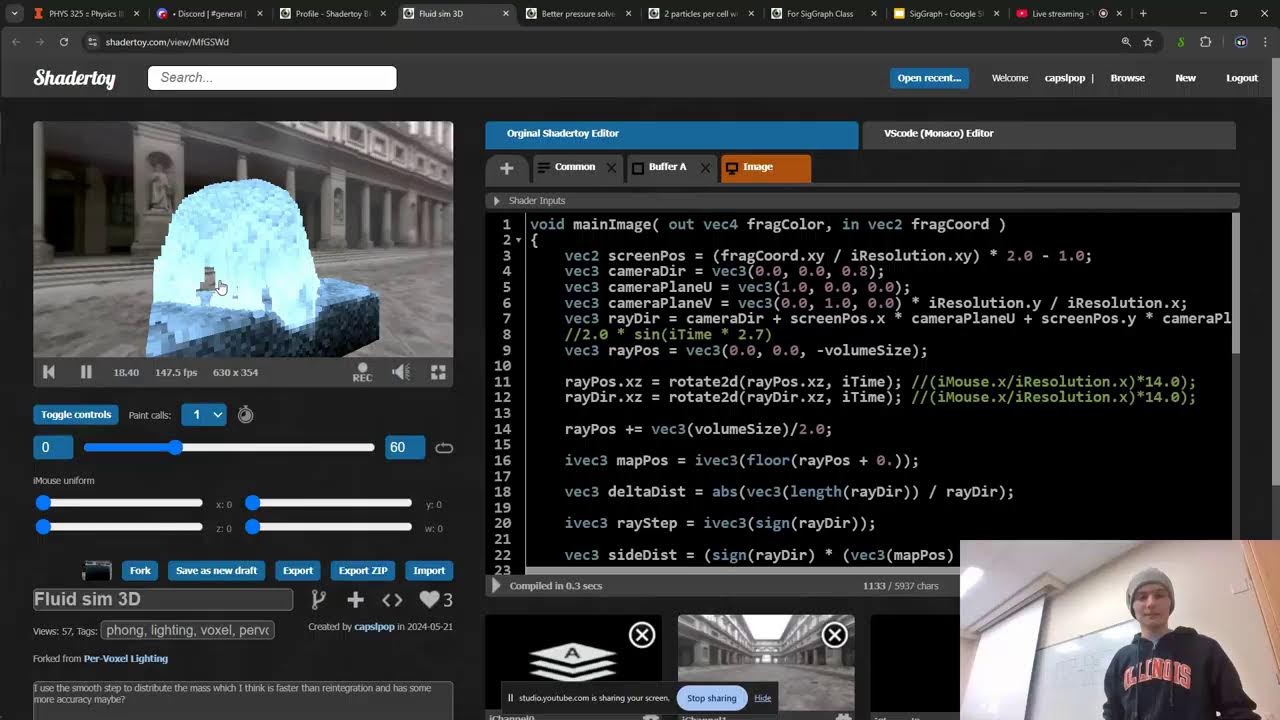Open the New shader link

tap(1185, 78)
